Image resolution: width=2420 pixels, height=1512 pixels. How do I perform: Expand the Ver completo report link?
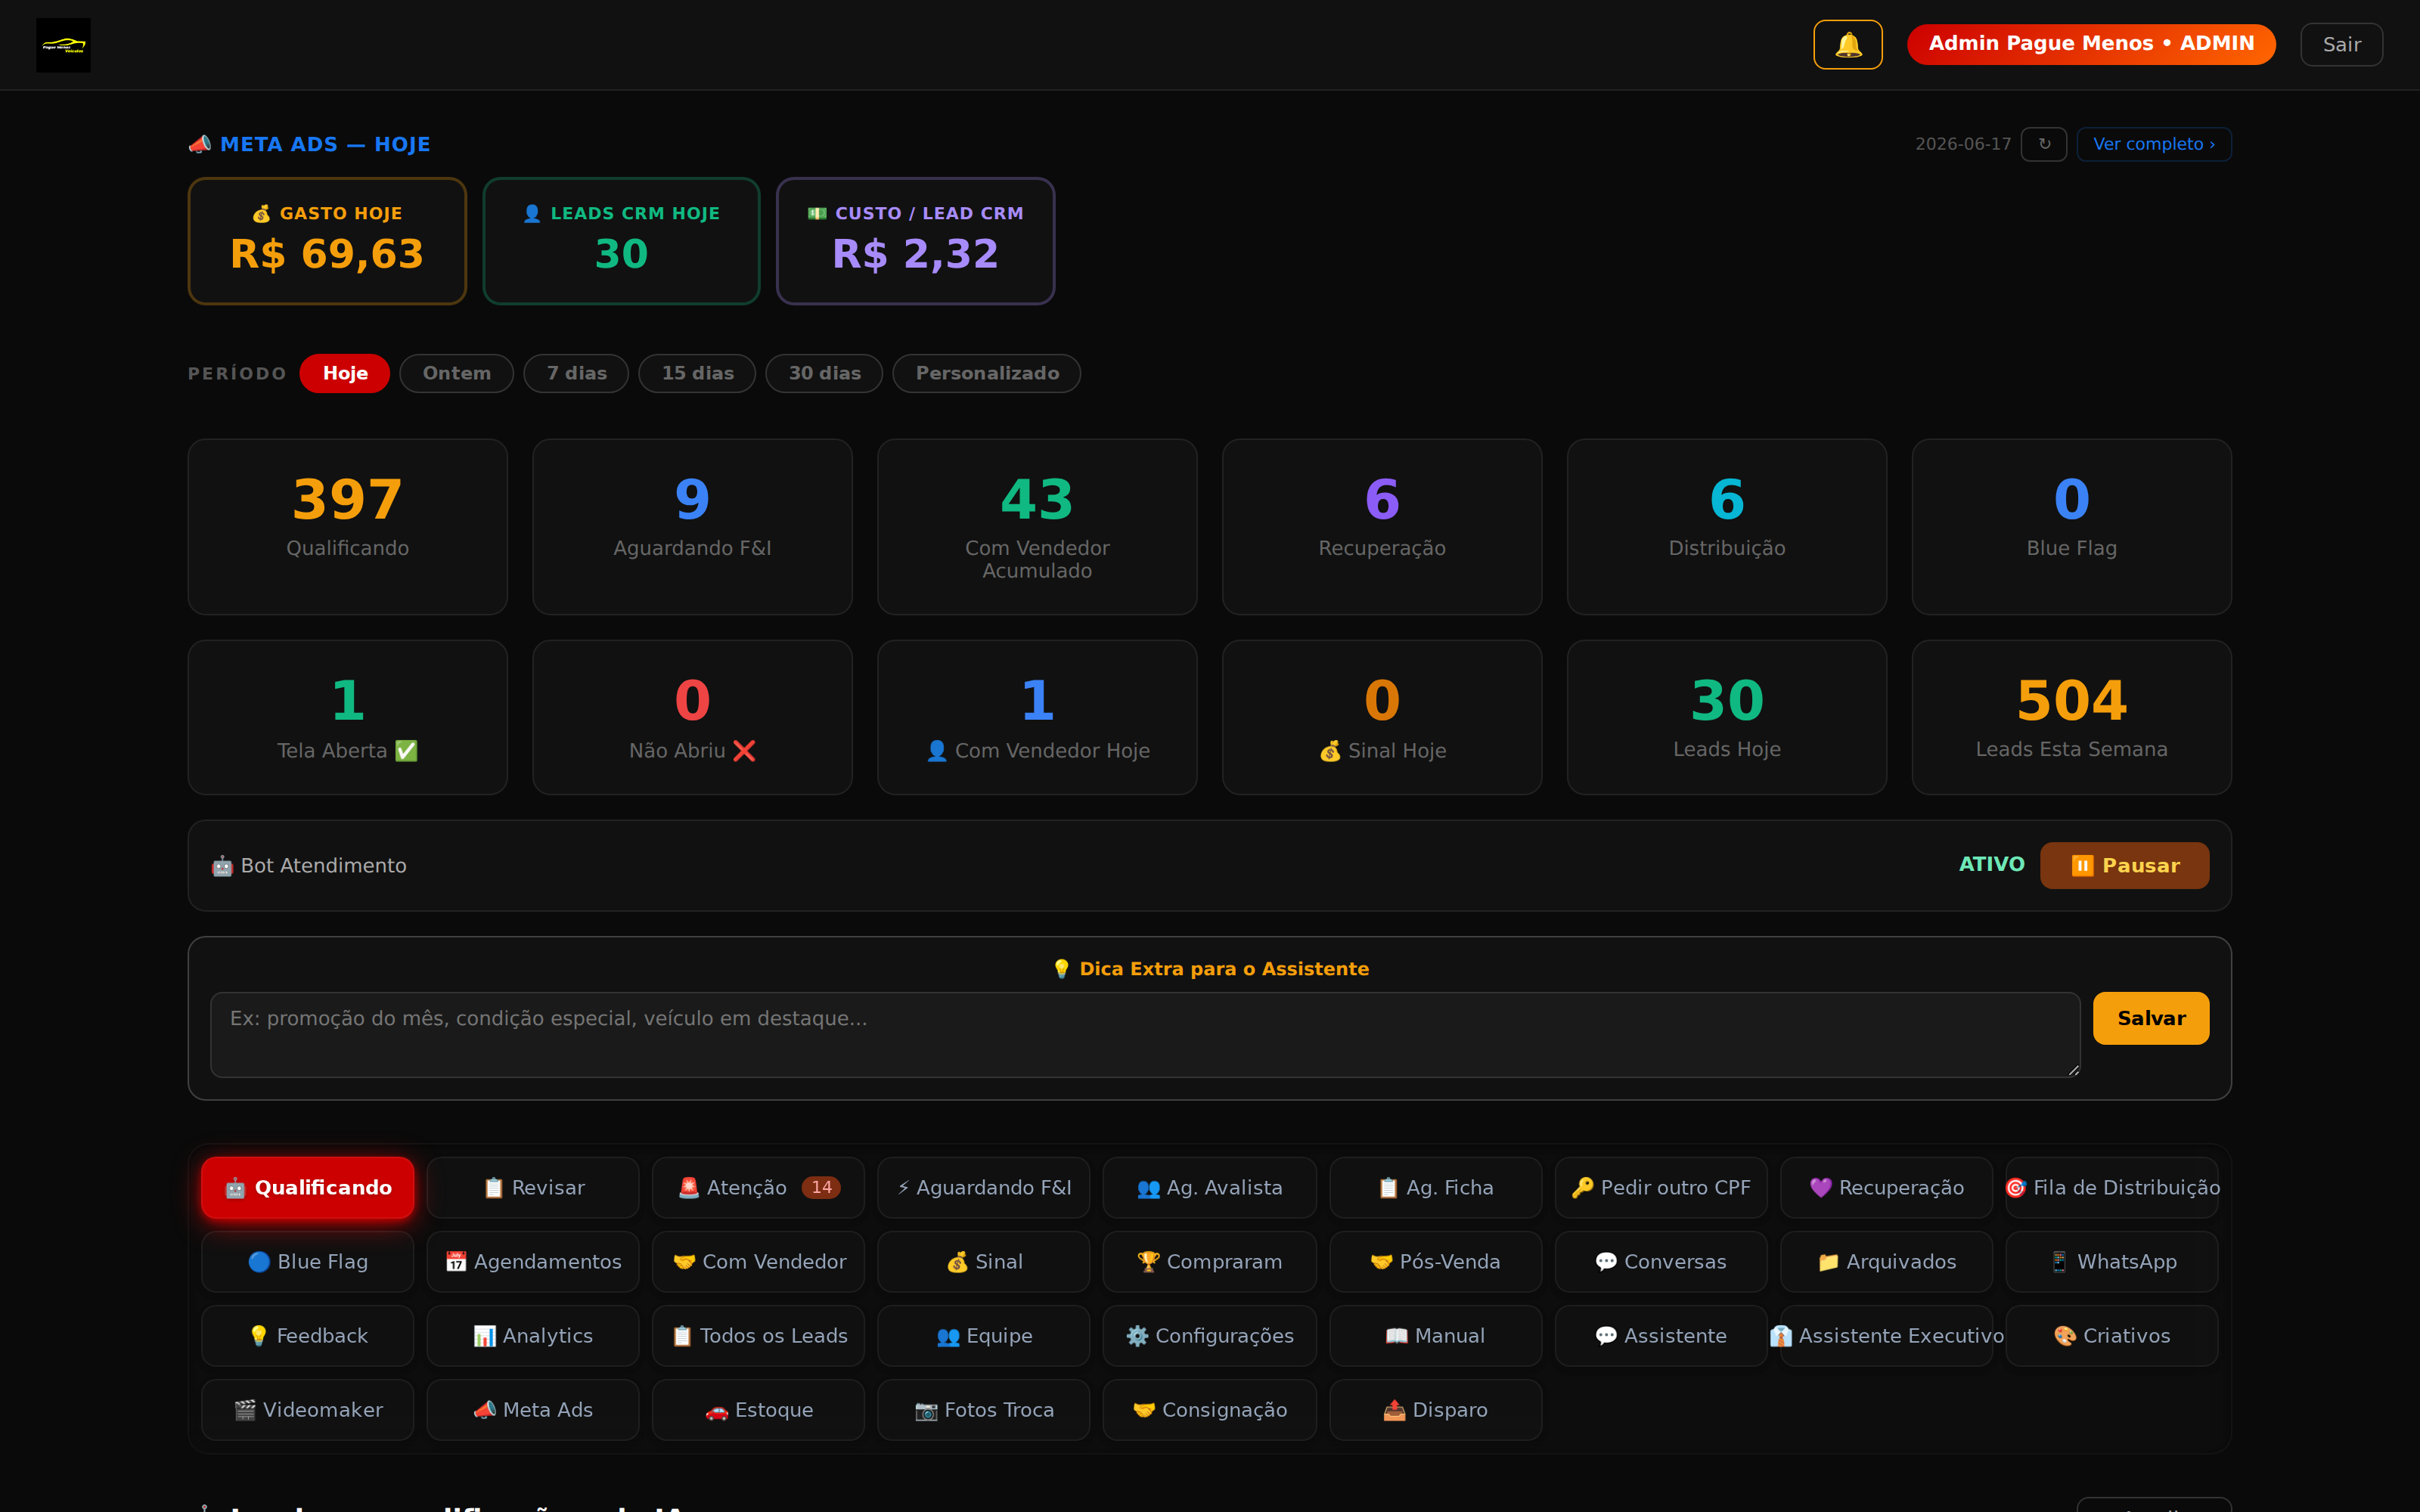click(x=2153, y=144)
